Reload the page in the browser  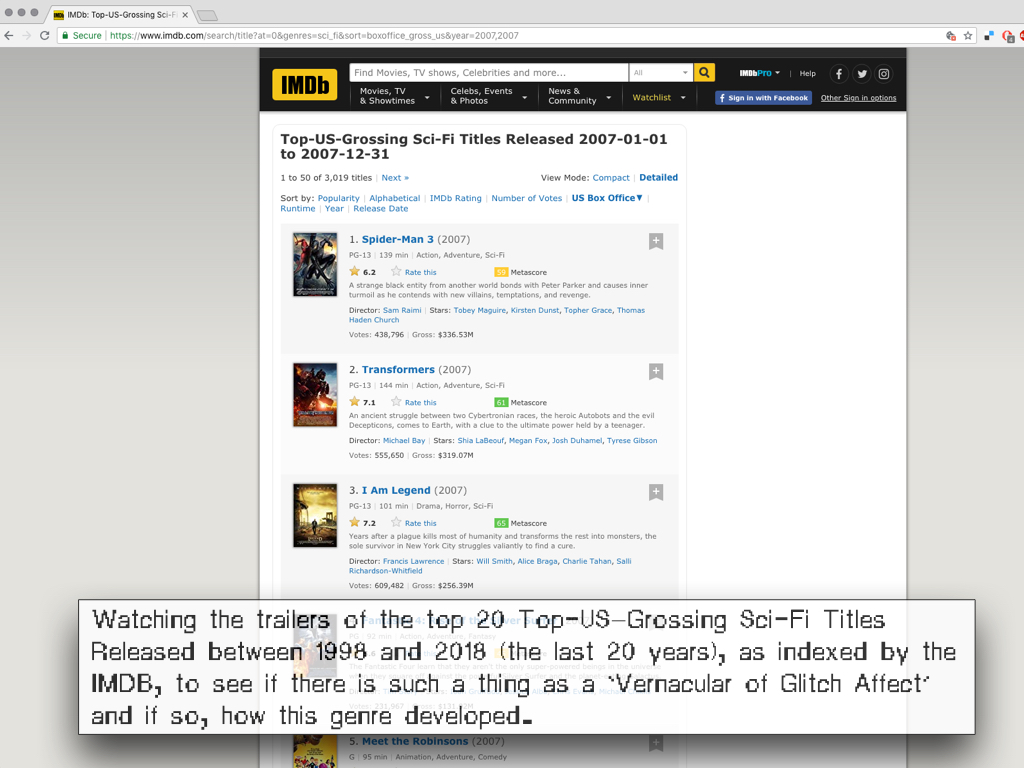pyautogui.click(x=44, y=35)
